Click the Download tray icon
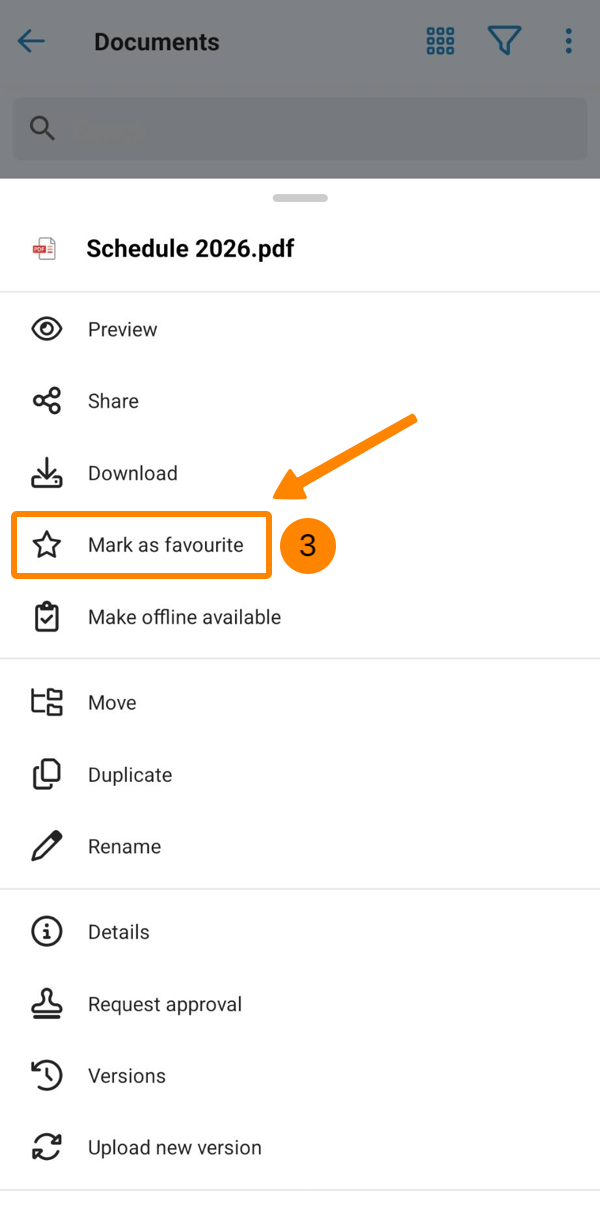 click(47, 473)
